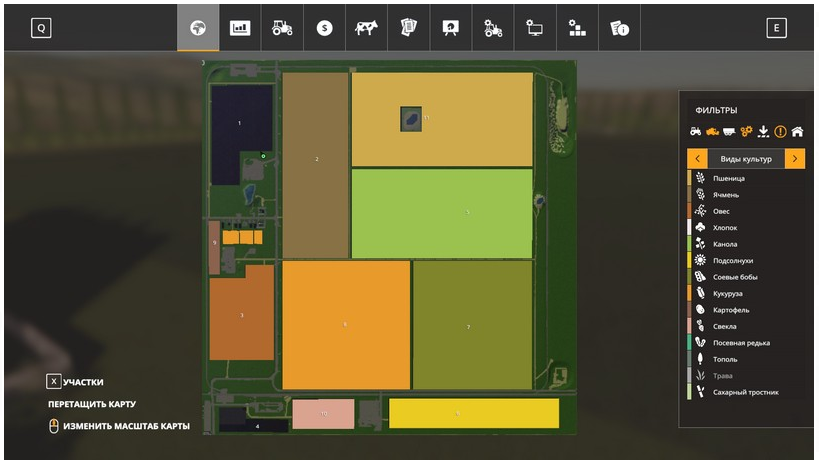Toggle trailer map filter
819x464 pixels.
729,132
